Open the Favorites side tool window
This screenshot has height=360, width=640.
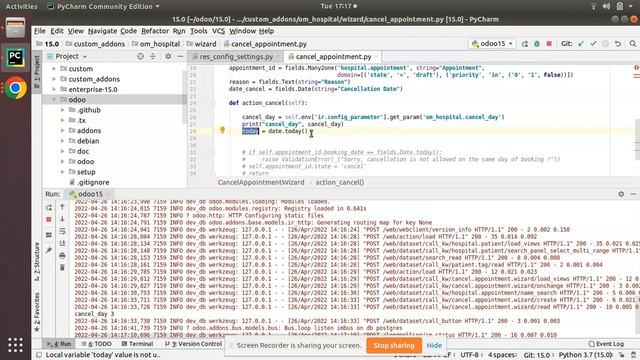[x=37, y=312]
